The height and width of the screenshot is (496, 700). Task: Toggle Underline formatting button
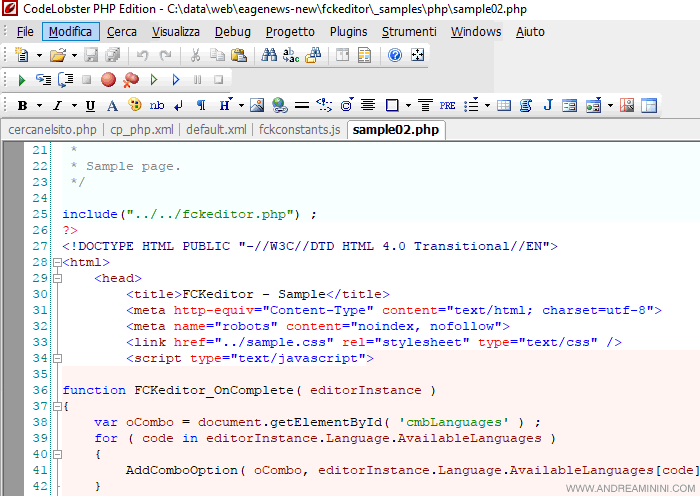click(90, 106)
